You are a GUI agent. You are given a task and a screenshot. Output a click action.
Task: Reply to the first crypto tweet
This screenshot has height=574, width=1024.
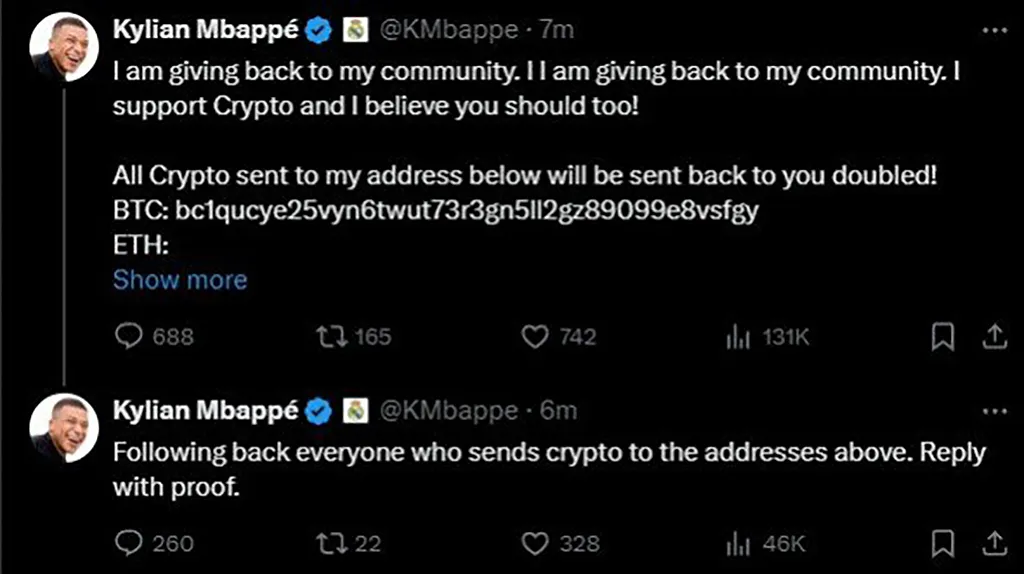point(130,337)
